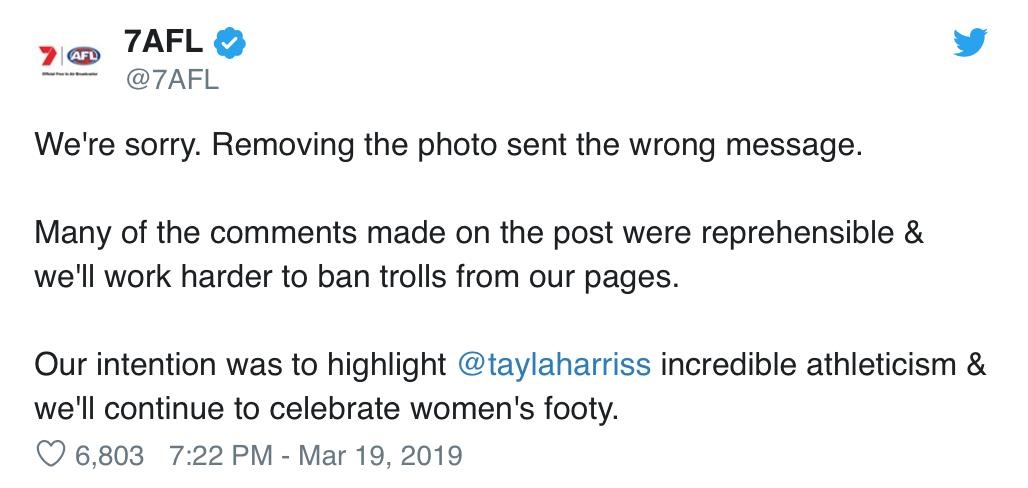Viewport: 1028px width, 488px height.
Task: Click the 7:22 PM time in timestamp
Action: pos(220,456)
